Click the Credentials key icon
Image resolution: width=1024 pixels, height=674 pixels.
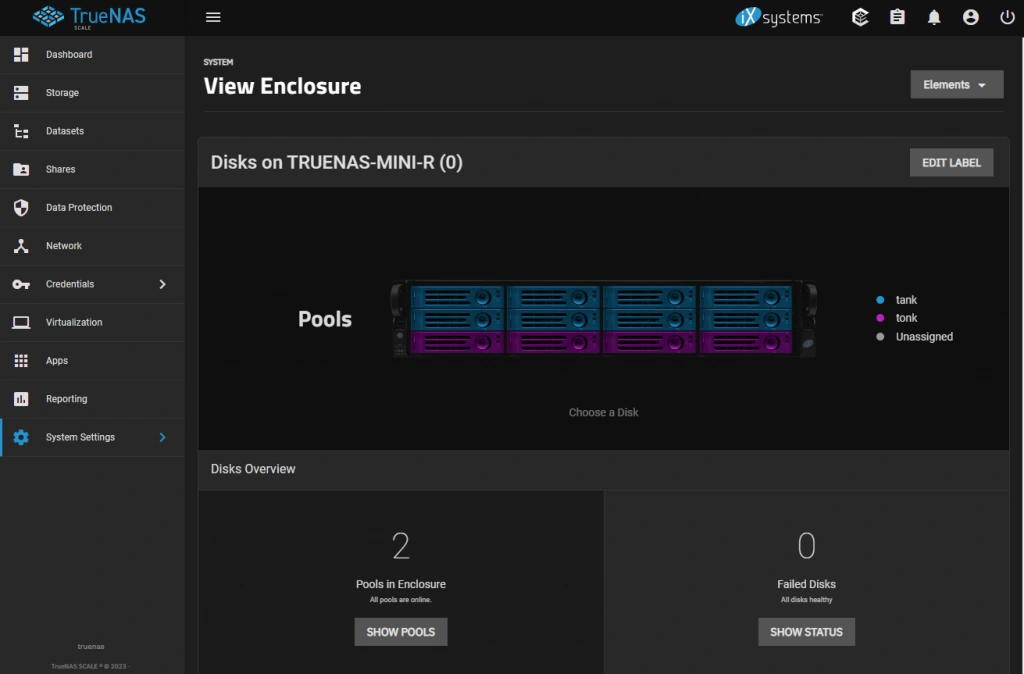point(21,284)
